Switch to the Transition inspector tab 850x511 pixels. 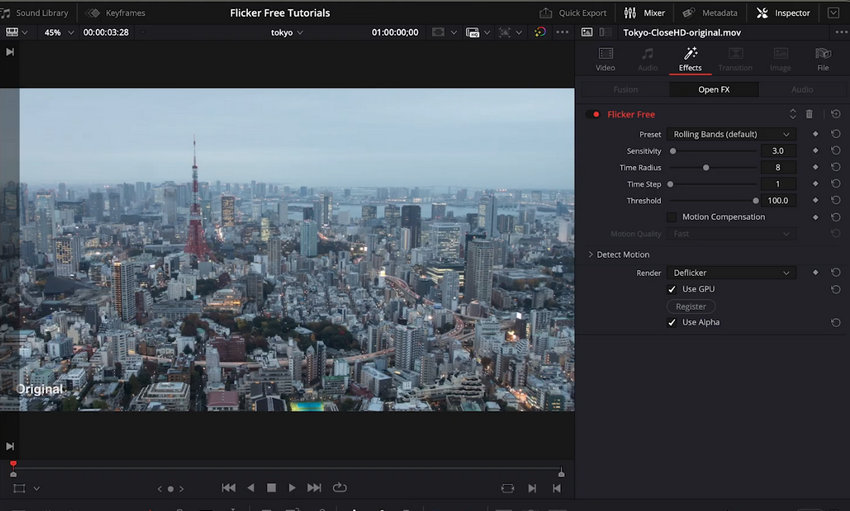735,60
